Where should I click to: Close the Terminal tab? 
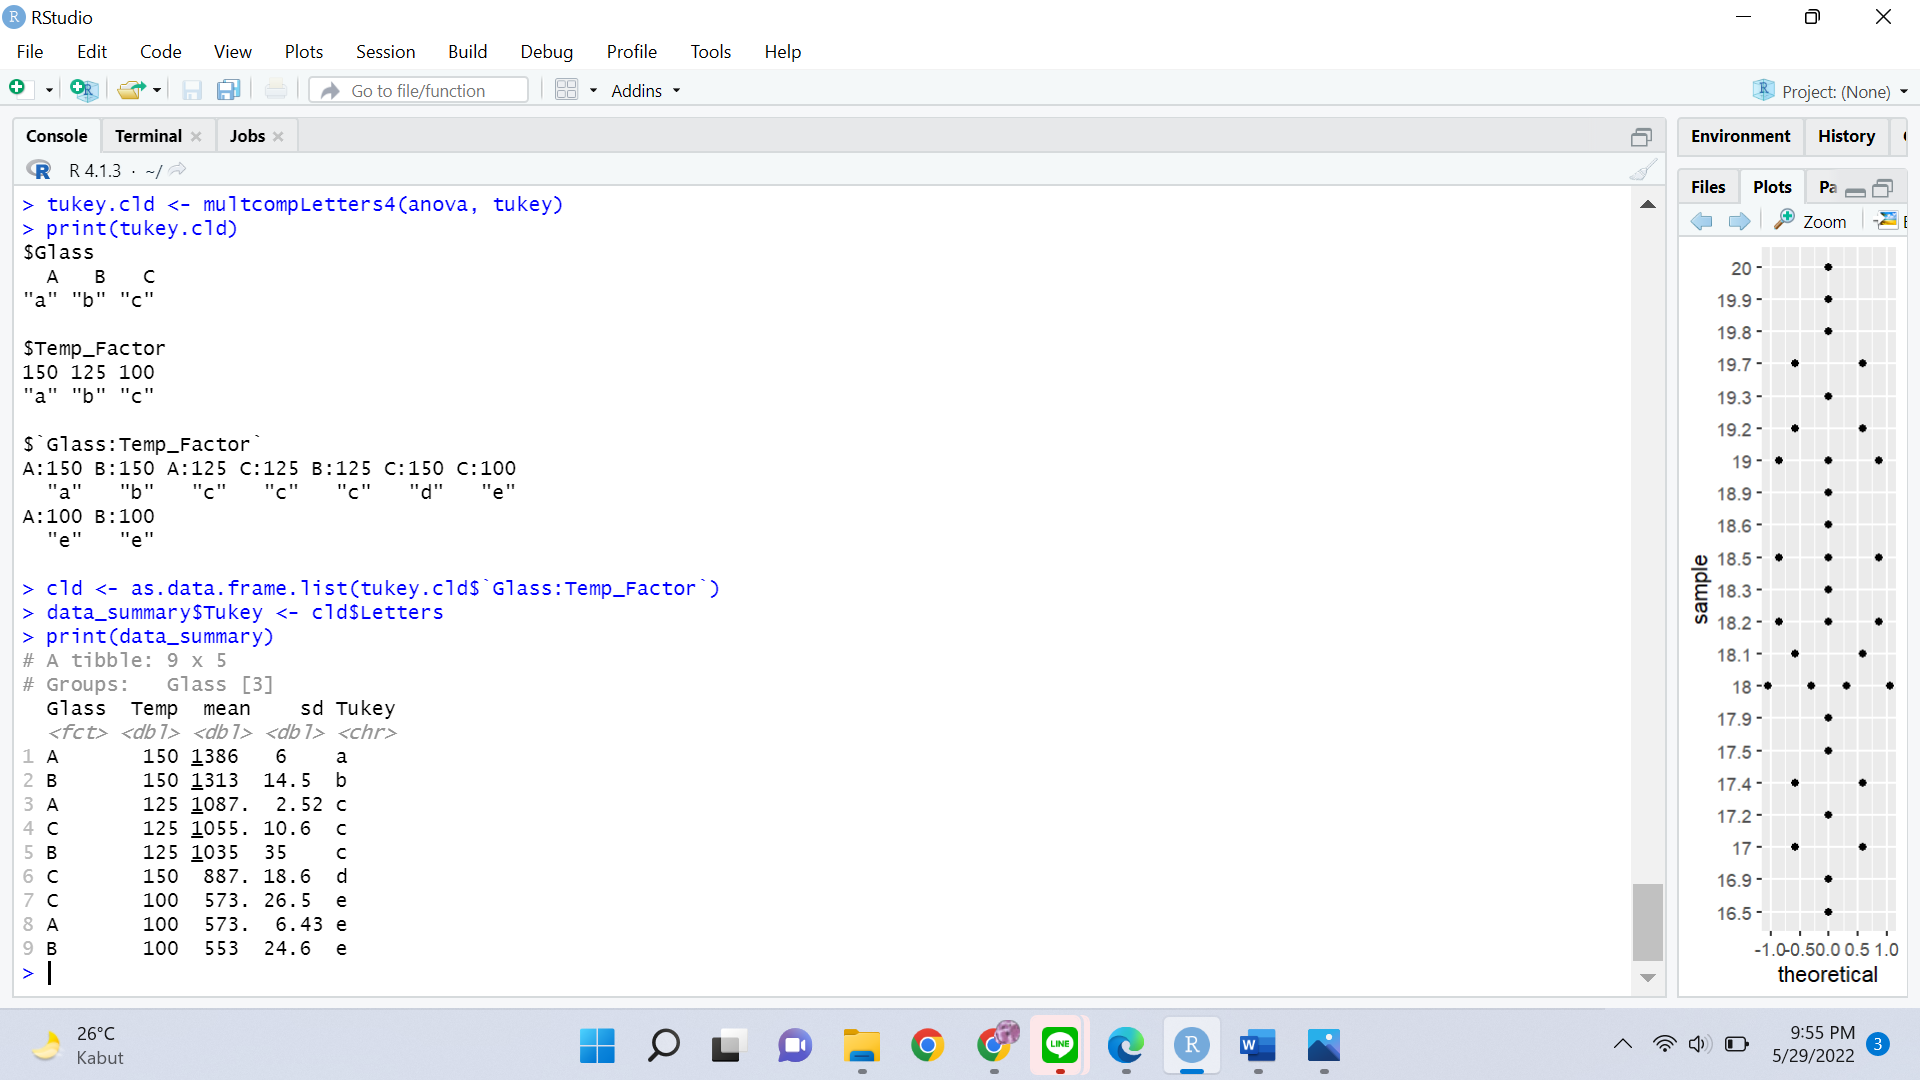tap(196, 137)
